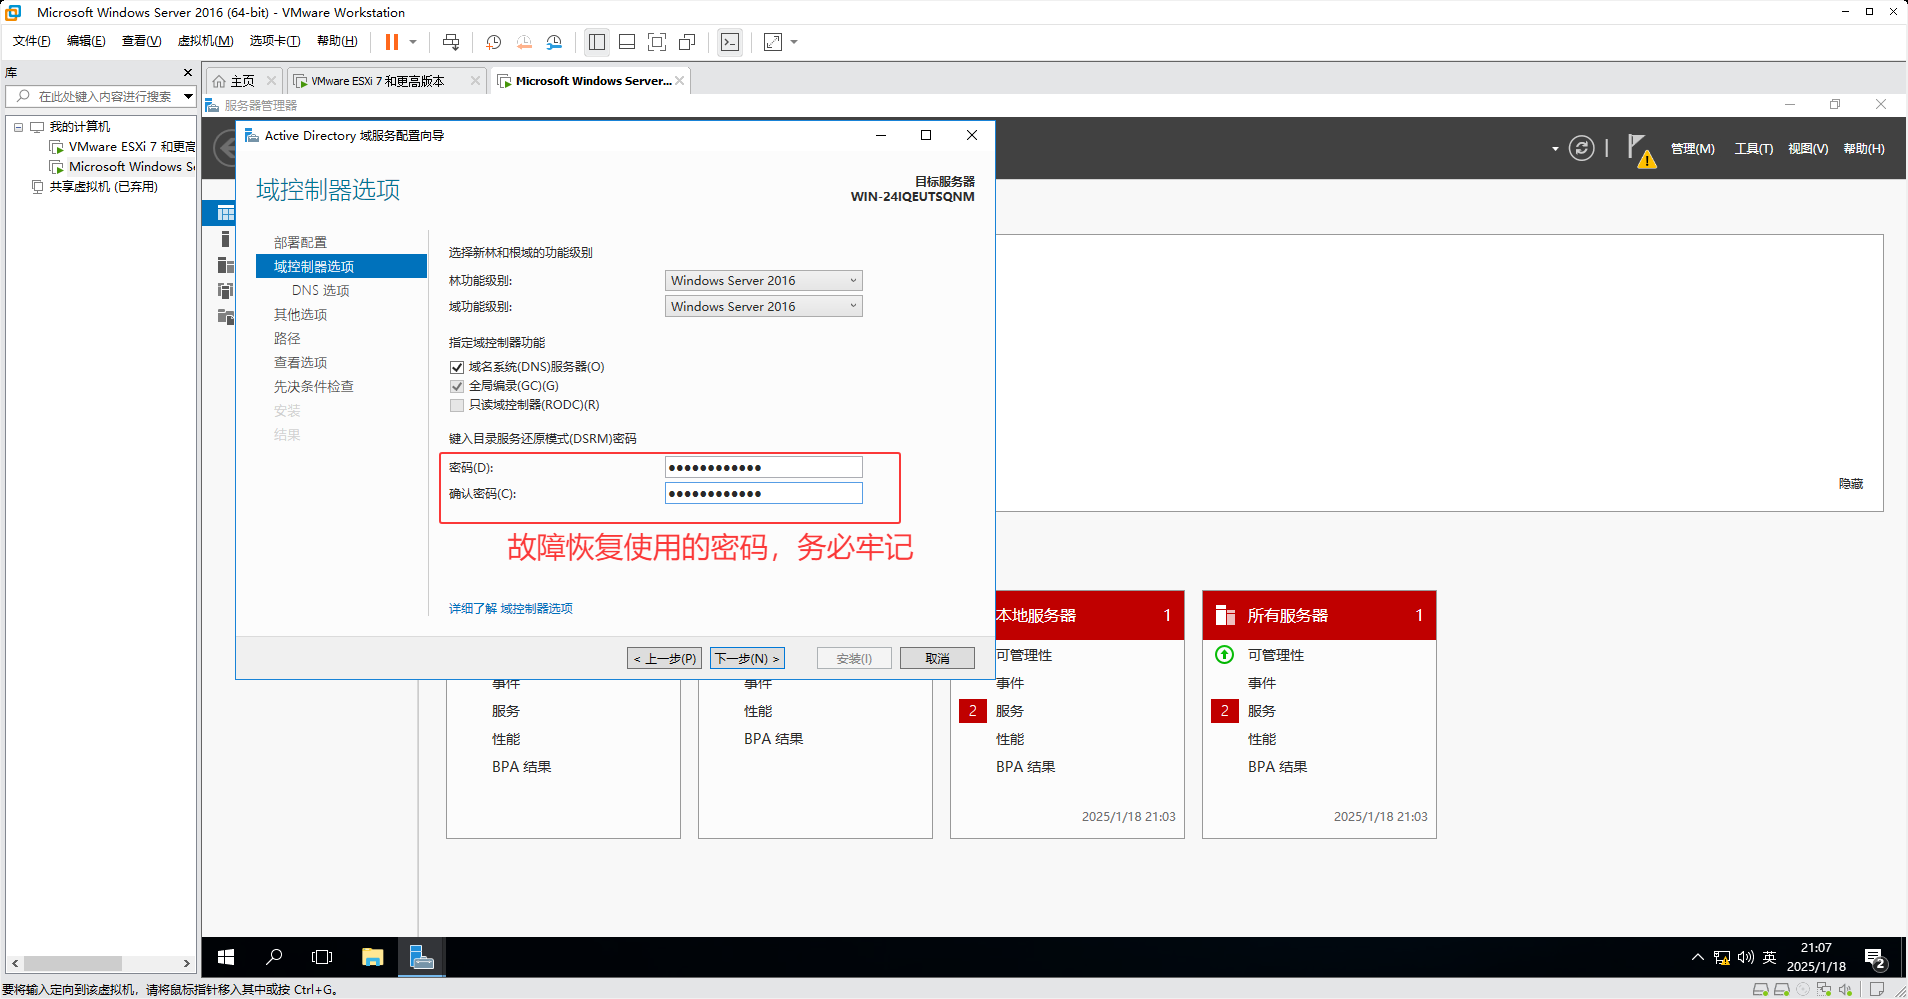Open the 详细了解 域控制器选项 link
The image size is (1908, 999).
510,608
